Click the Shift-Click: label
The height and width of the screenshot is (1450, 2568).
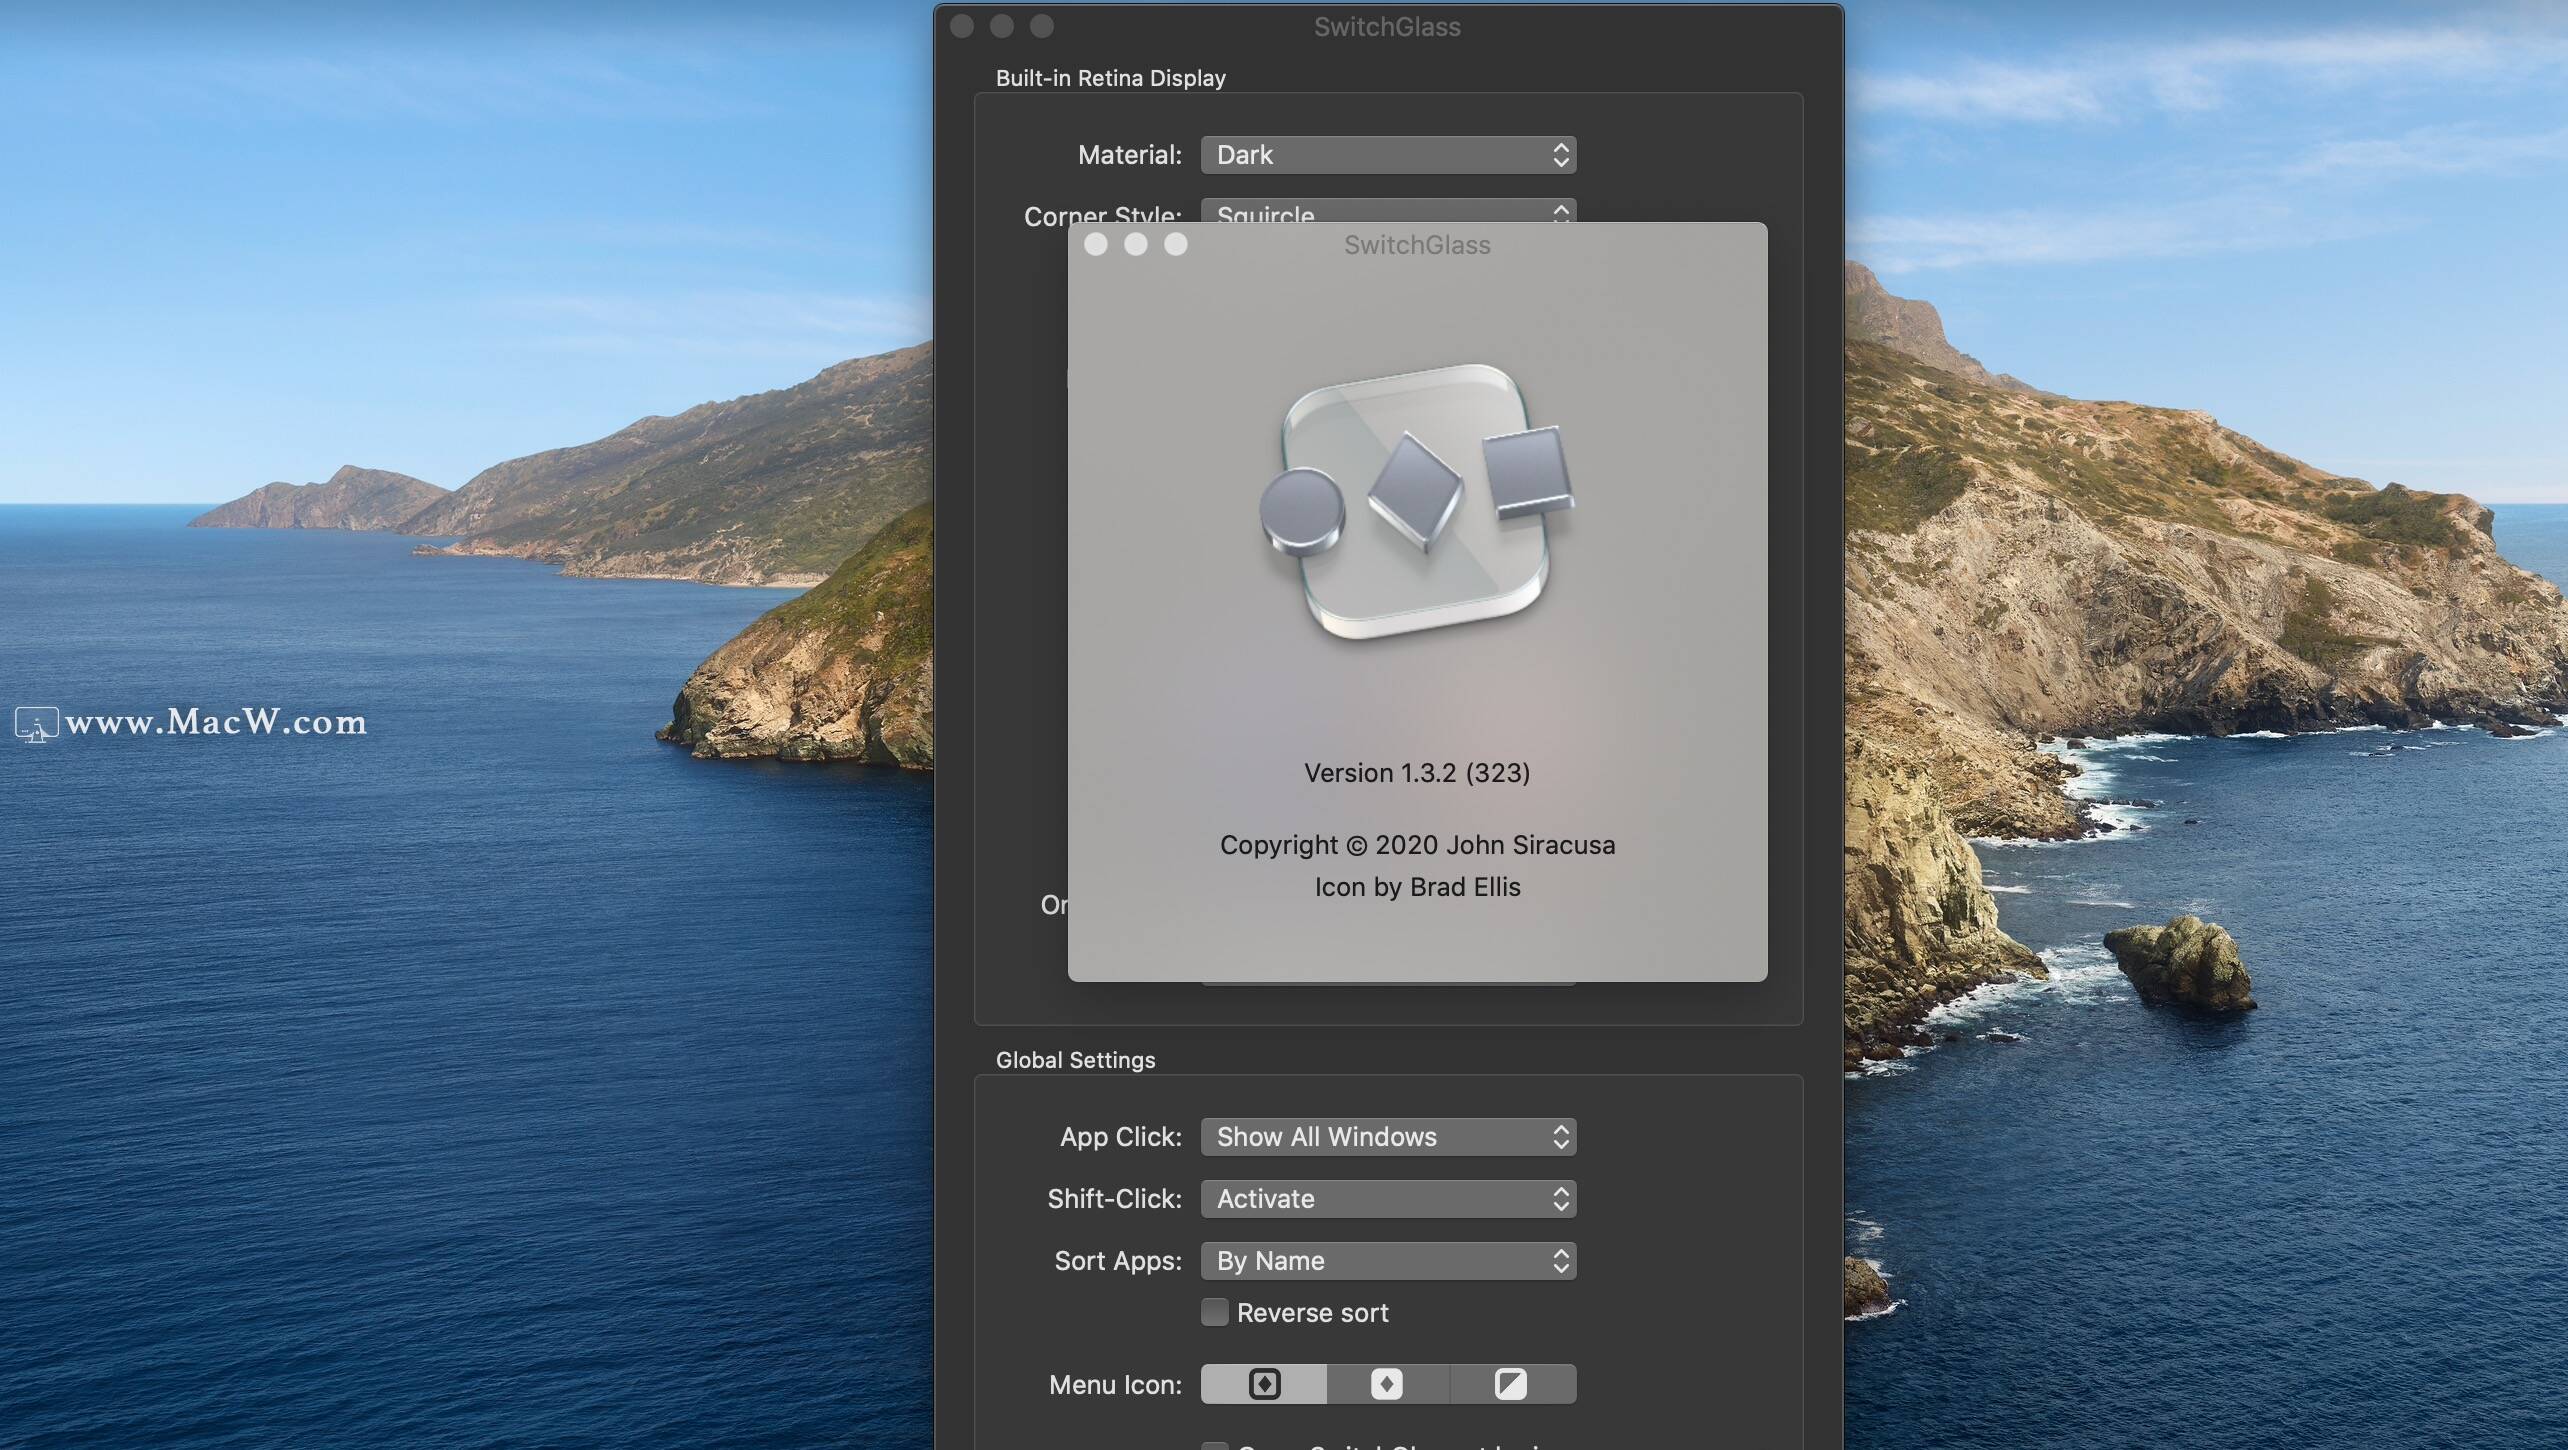1114,1199
